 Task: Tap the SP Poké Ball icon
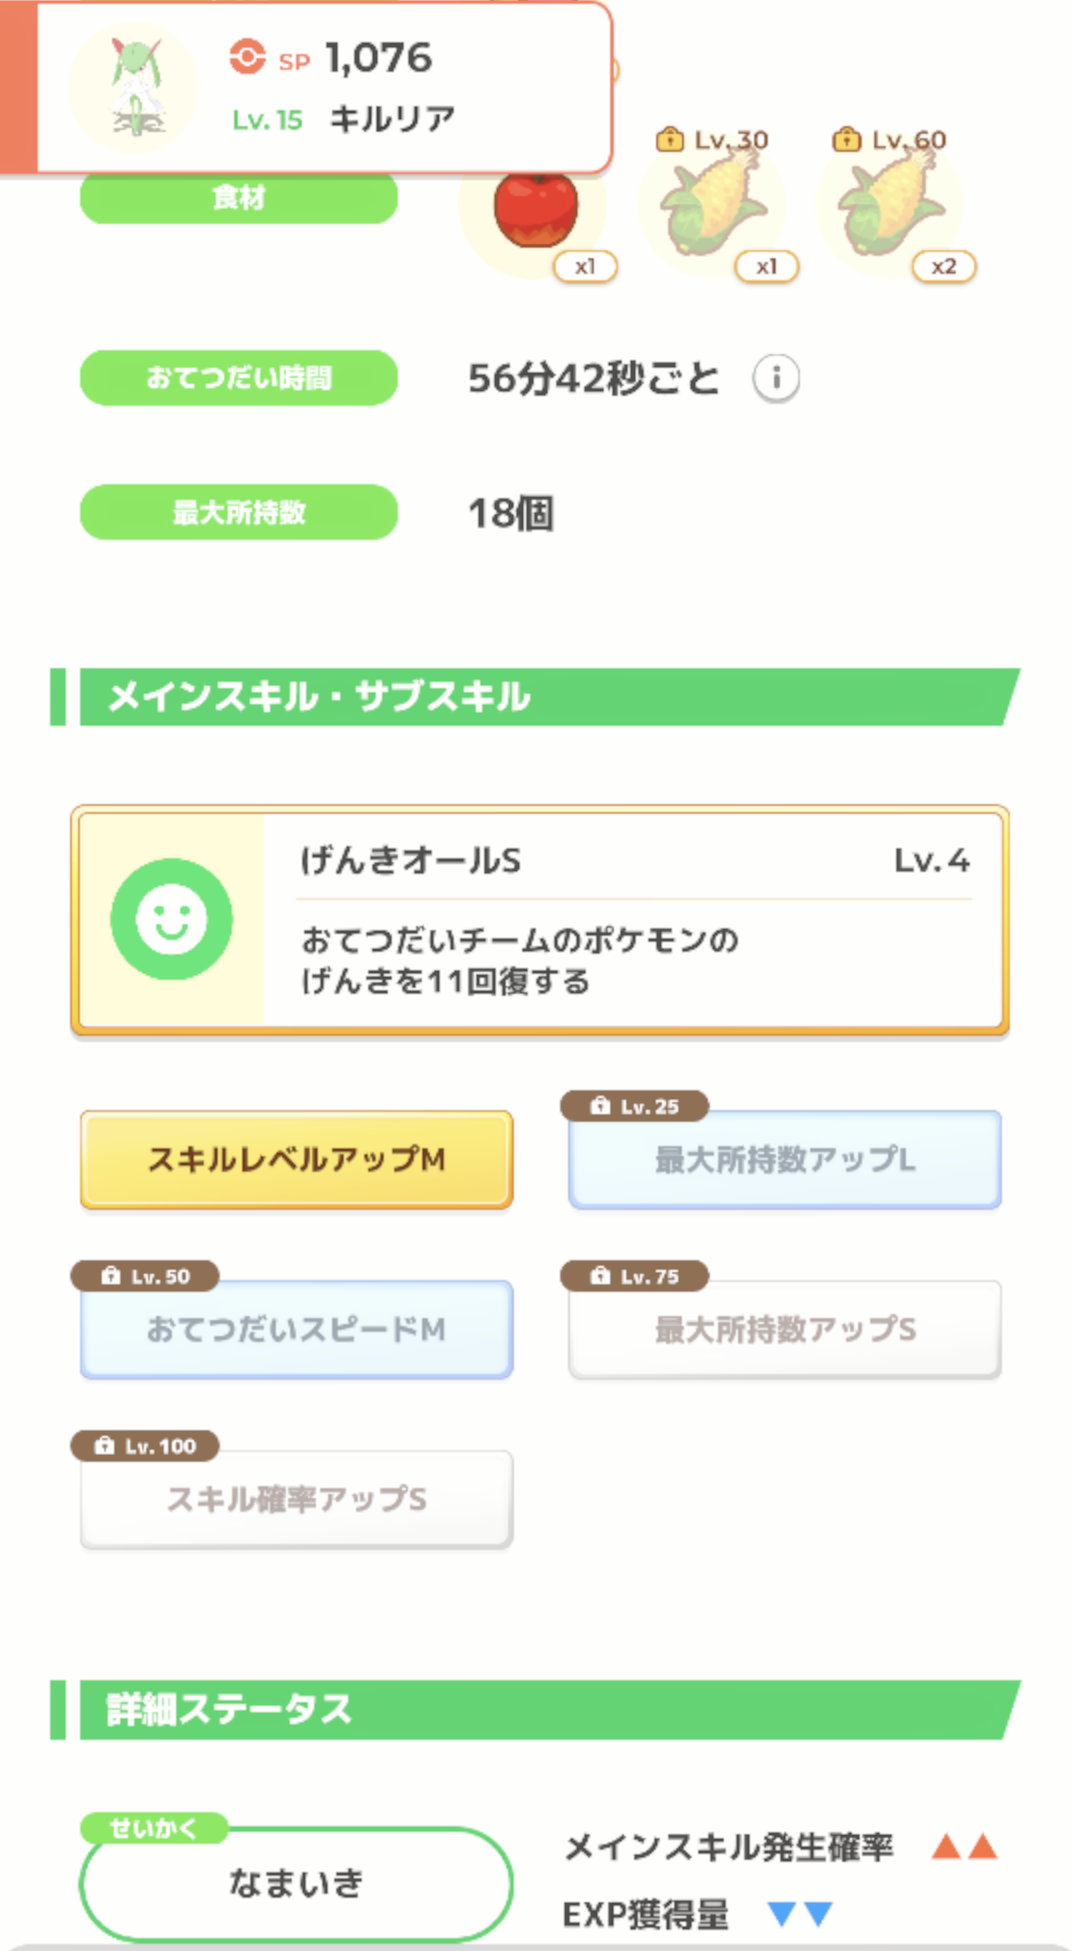pyautogui.click(x=247, y=57)
